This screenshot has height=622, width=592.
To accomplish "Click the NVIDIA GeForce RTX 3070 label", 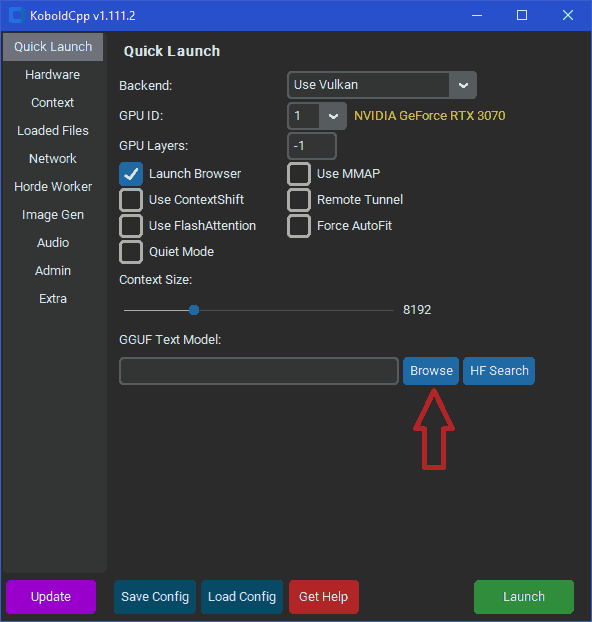I will [430, 116].
